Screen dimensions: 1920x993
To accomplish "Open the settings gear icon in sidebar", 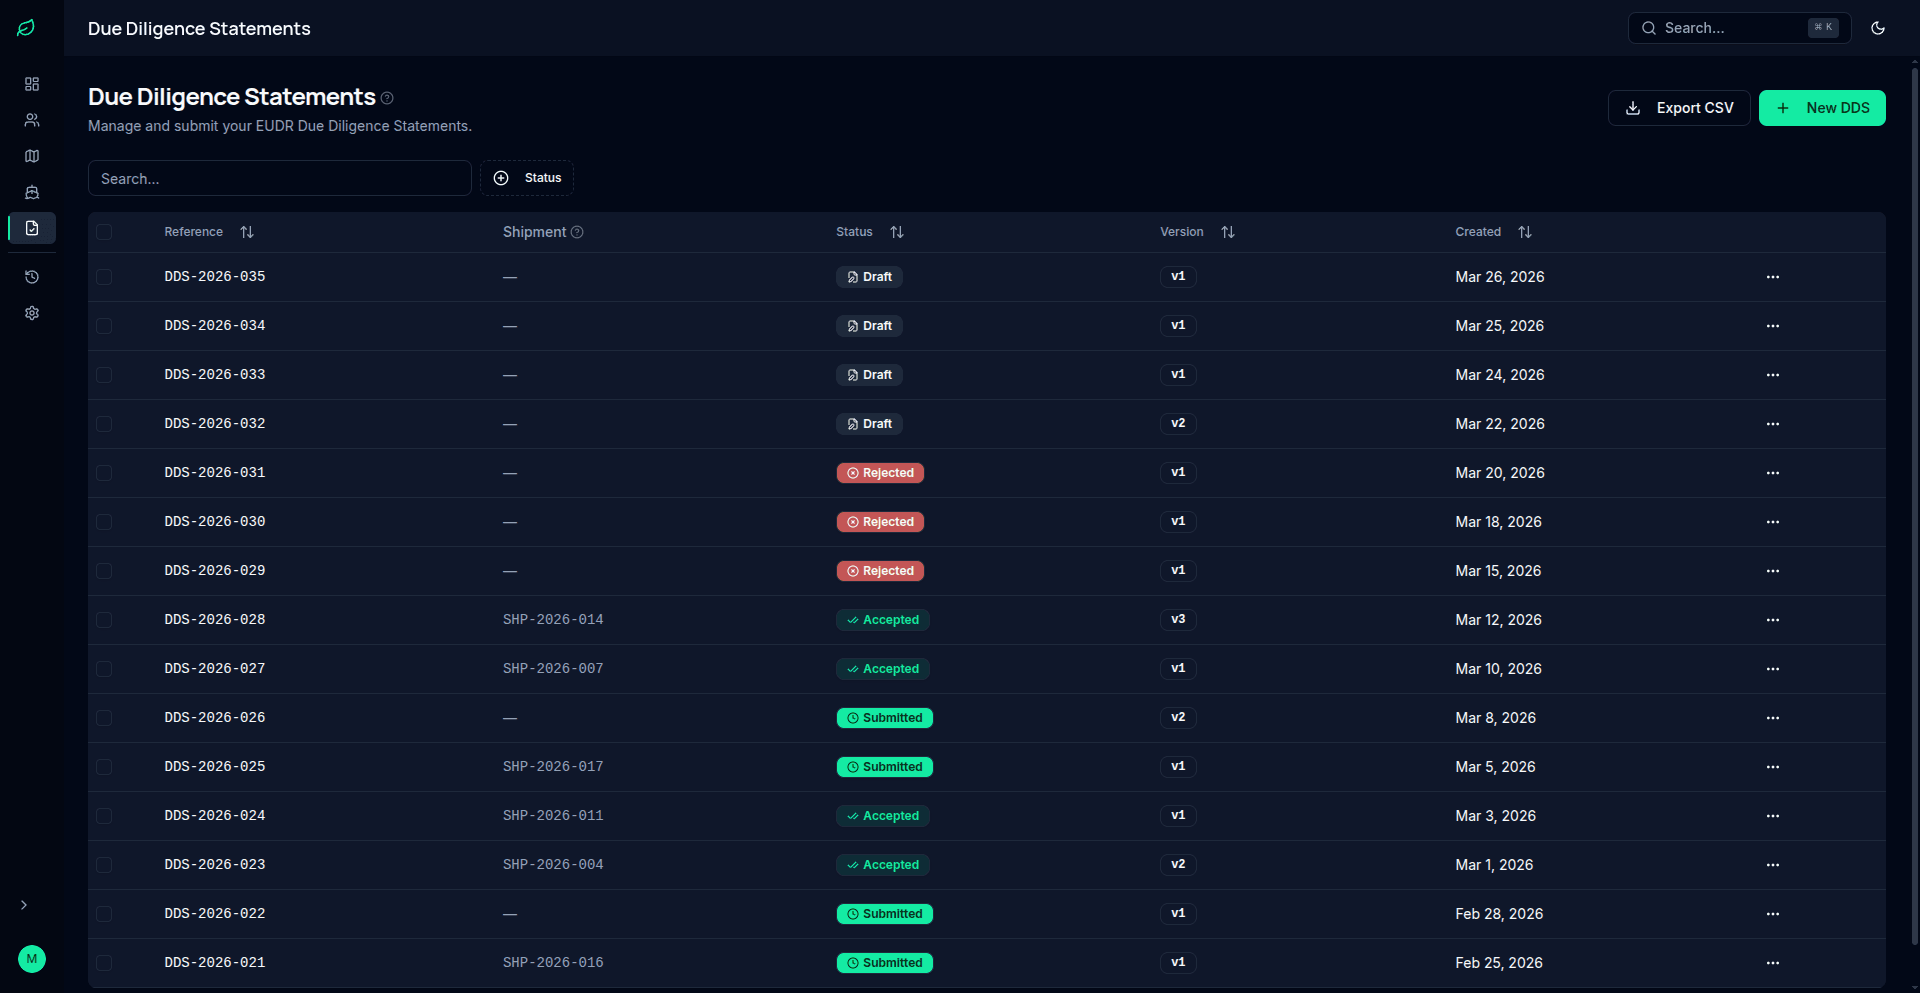I will pos(32,313).
